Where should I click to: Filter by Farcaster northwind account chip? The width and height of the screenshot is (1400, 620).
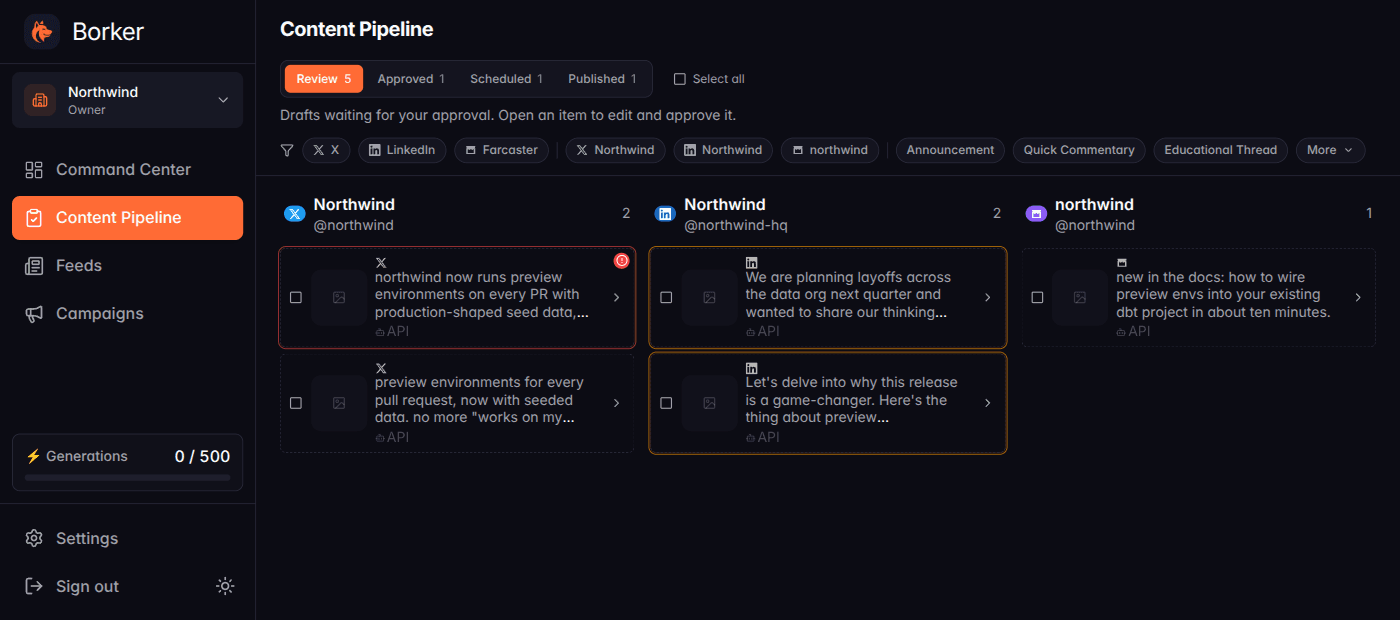point(830,150)
